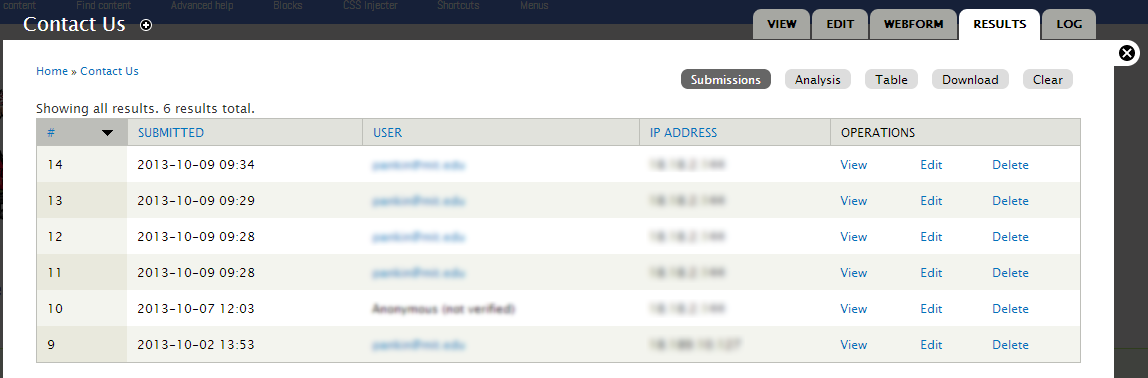Click the Clear submissions button

point(1048,80)
